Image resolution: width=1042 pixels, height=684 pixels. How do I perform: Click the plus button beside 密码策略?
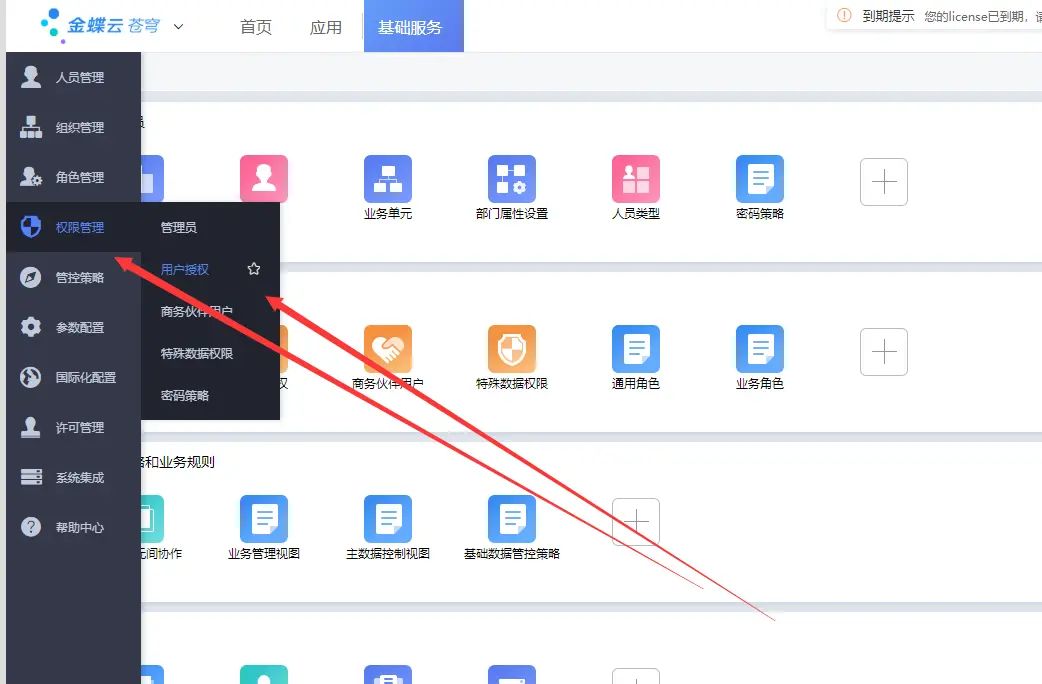883,182
